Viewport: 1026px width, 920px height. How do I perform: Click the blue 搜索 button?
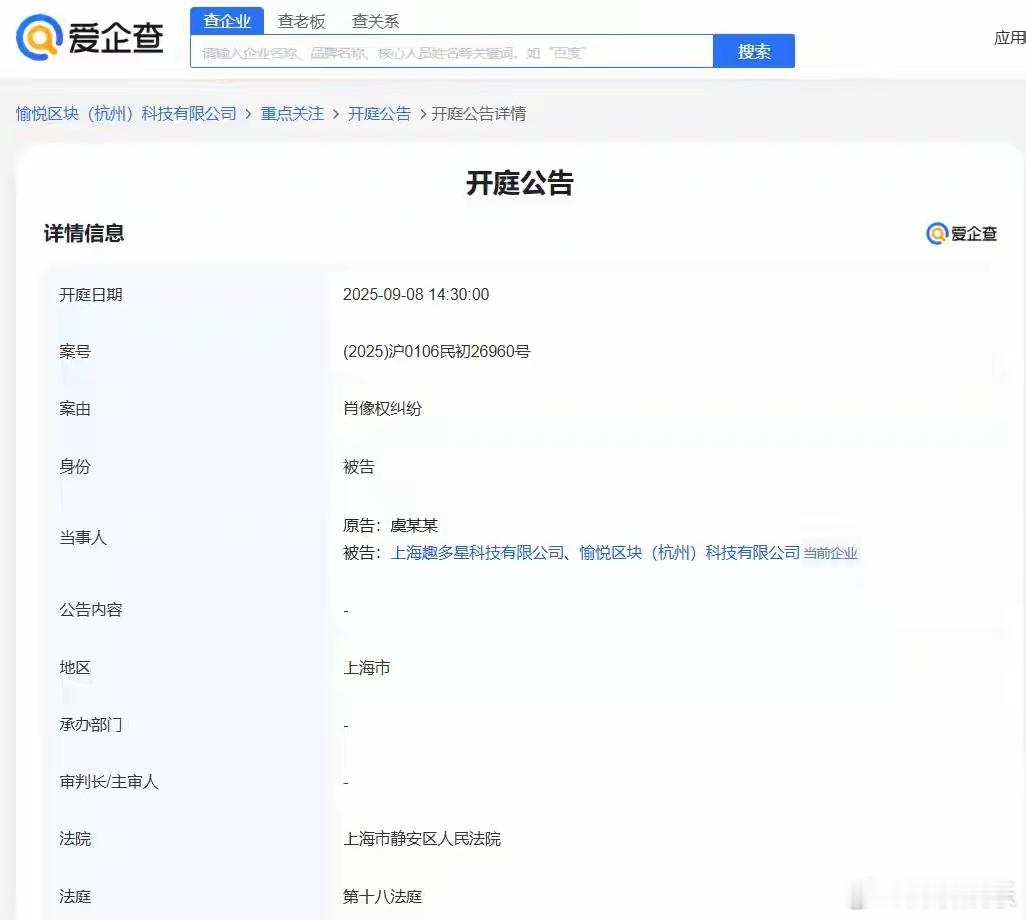754,51
